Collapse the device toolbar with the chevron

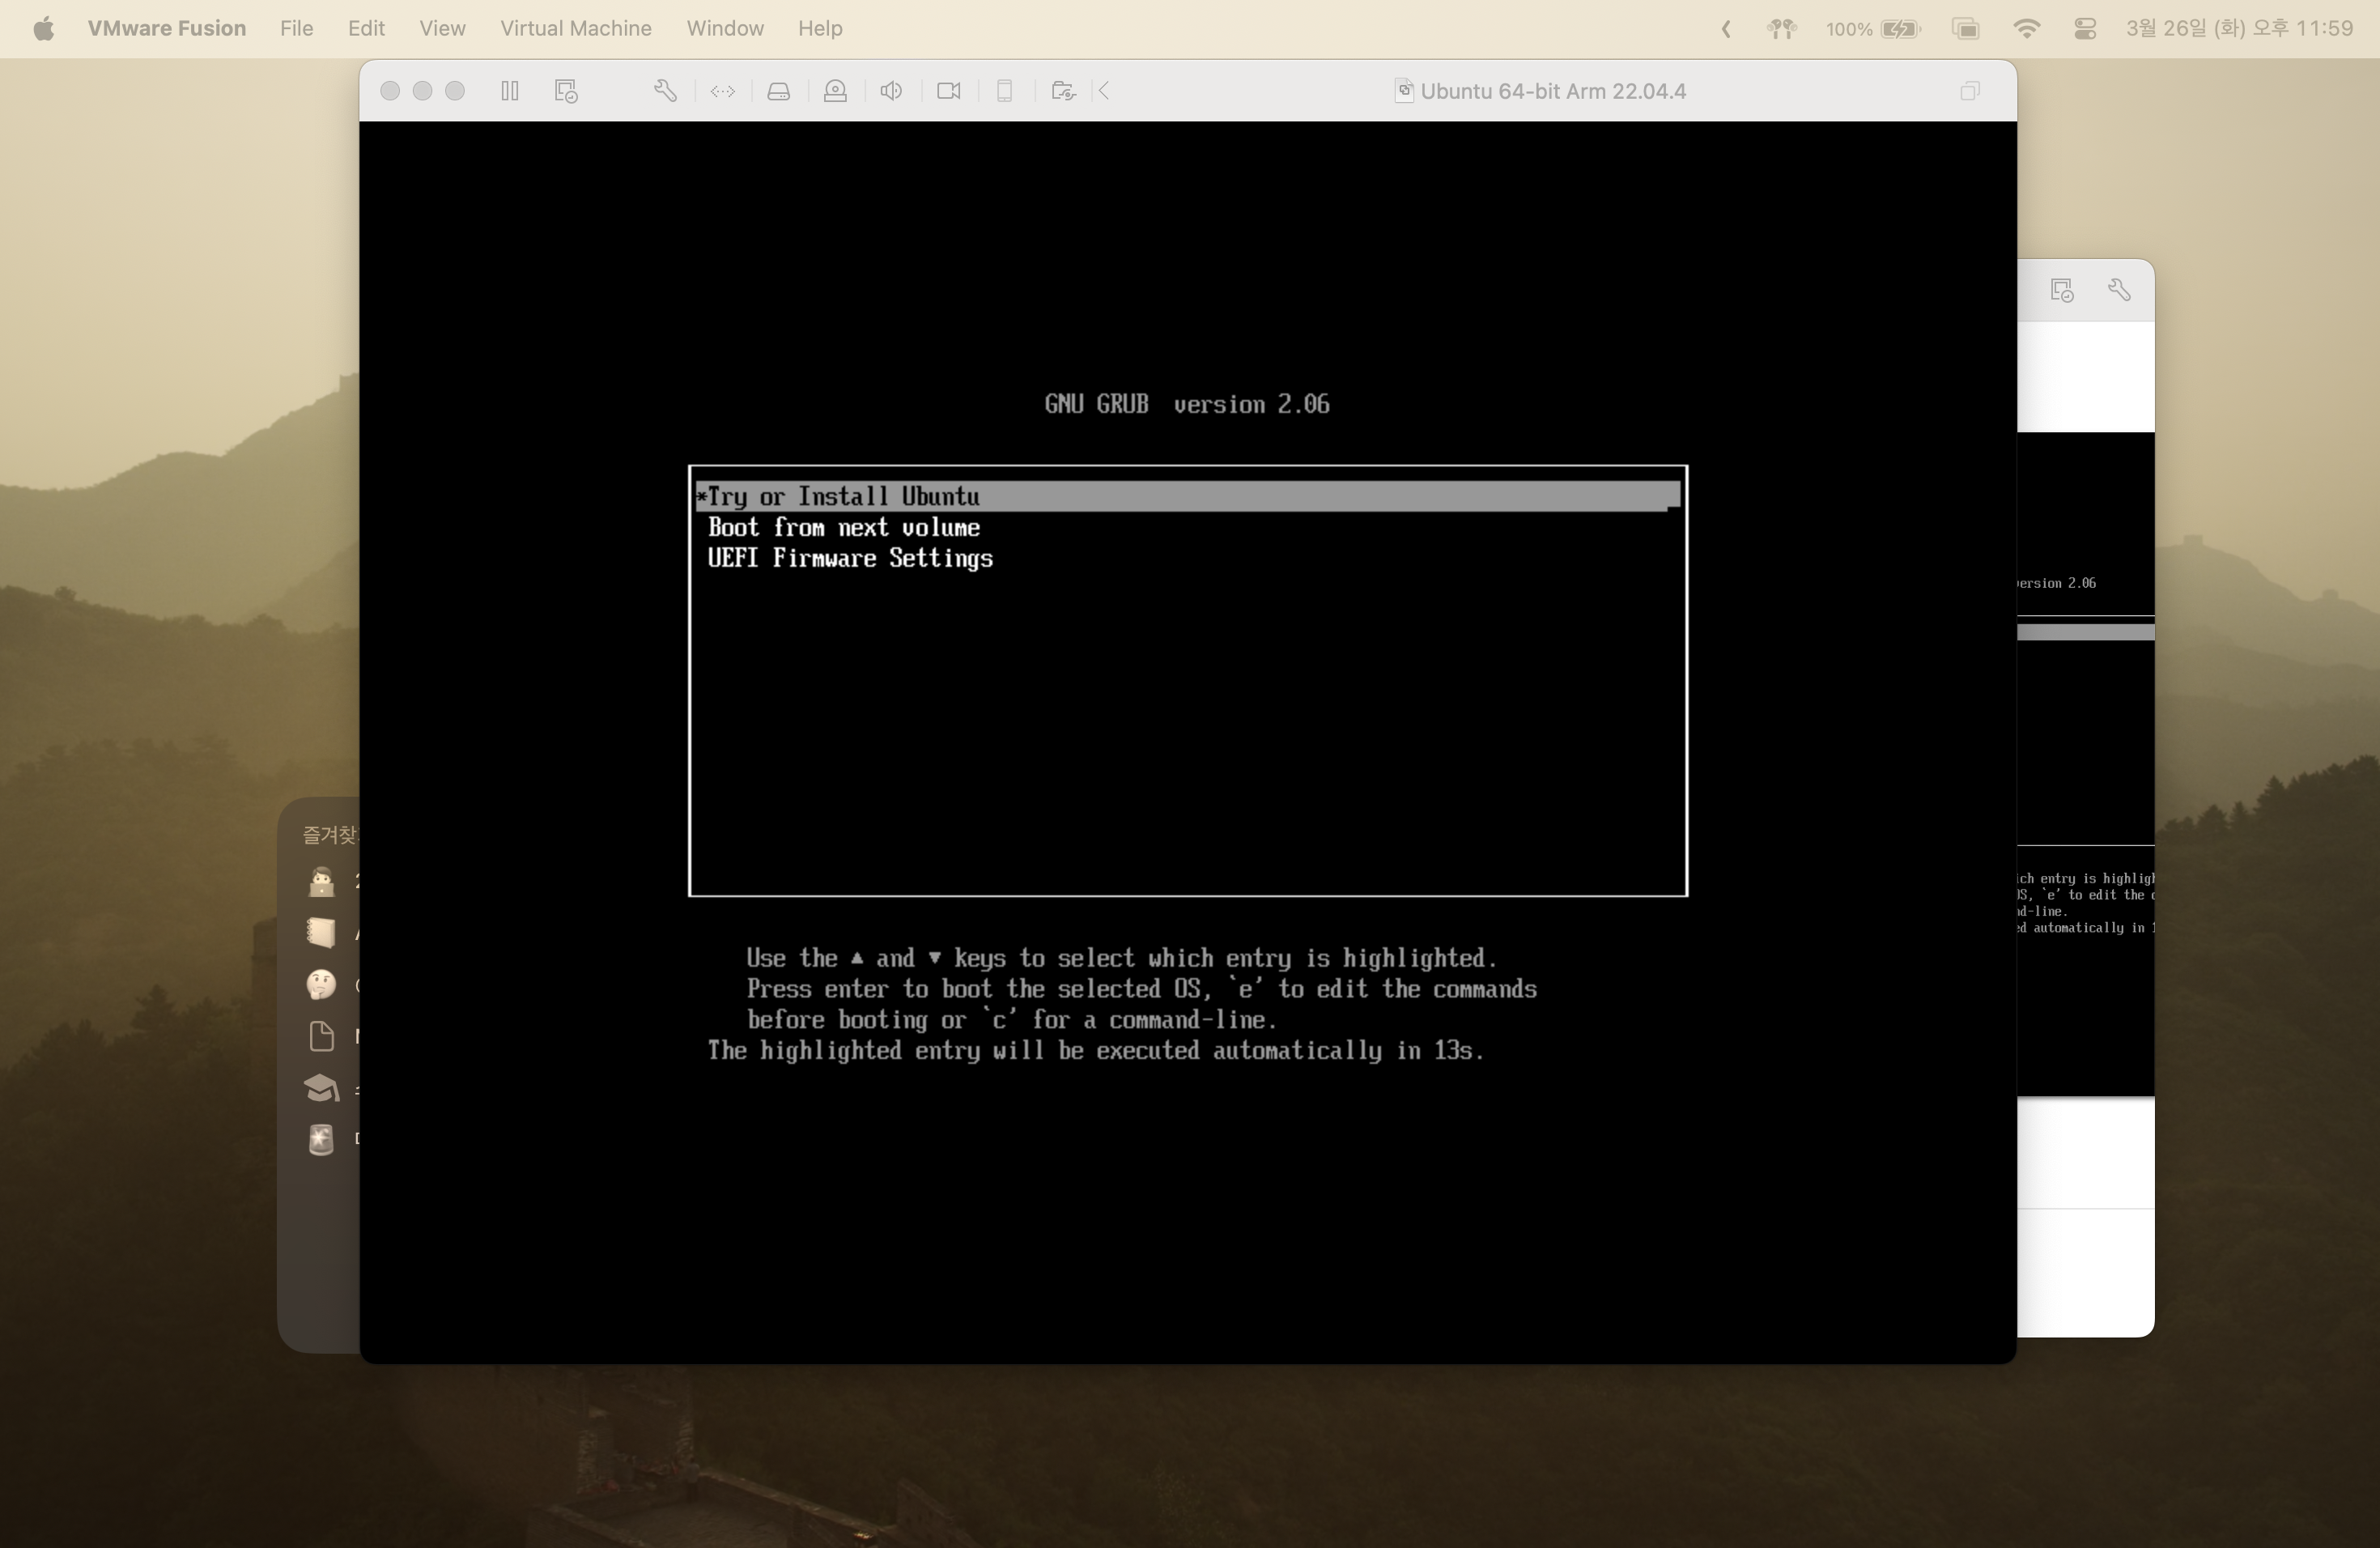[x=1104, y=91]
